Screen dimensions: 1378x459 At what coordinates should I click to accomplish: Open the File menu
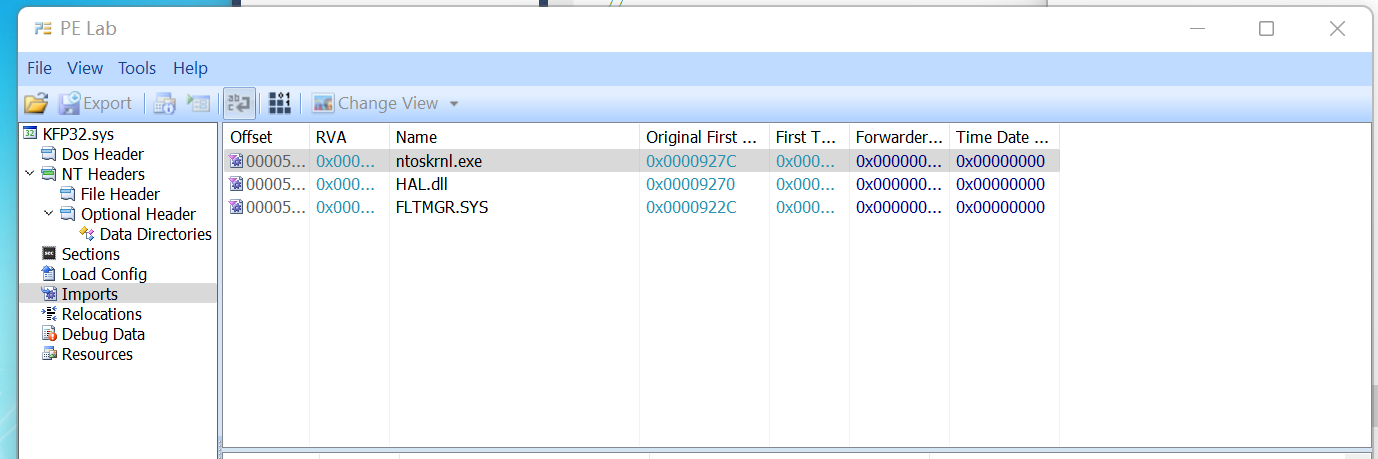tap(39, 68)
